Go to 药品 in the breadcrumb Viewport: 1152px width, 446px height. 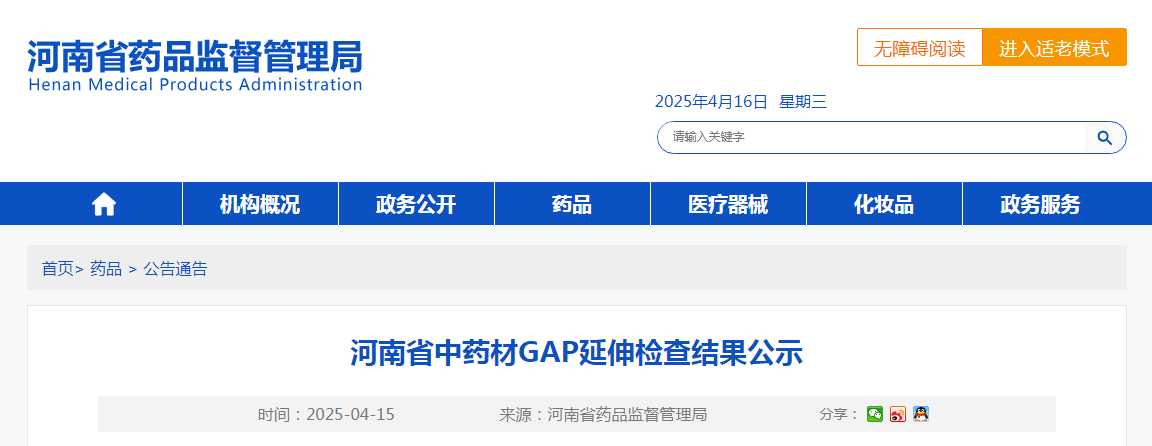pyautogui.click(x=106, y=269)
